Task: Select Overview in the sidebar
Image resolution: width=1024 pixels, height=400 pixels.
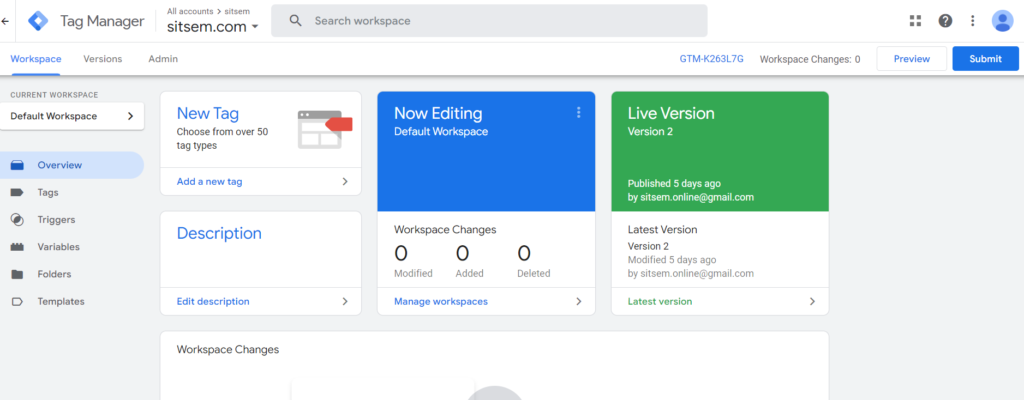Action: coord(72,165)
